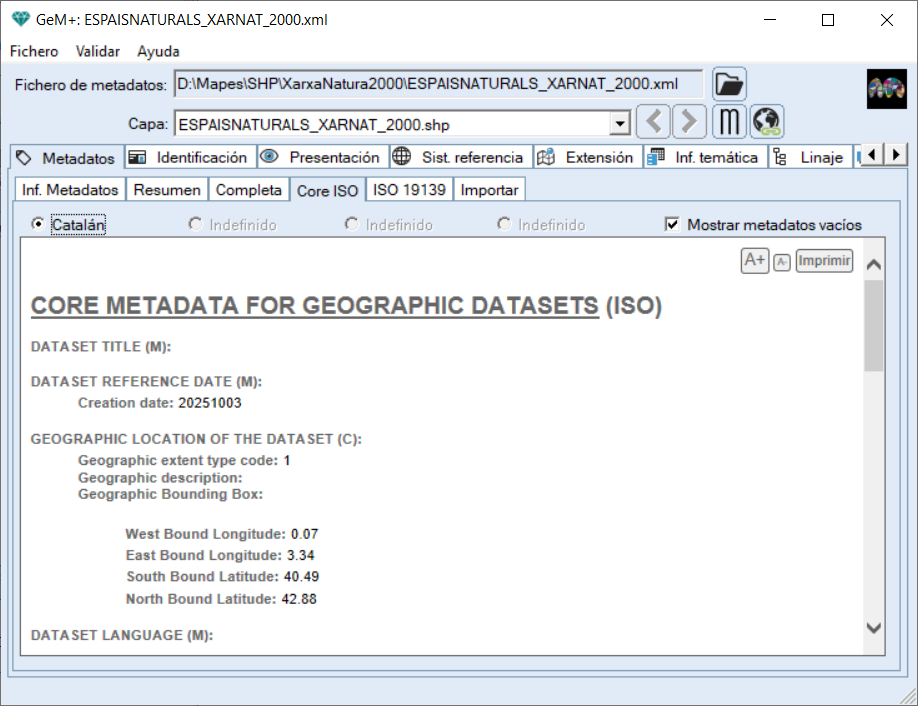Decrease text size with A- button

[x=782, y=262]
